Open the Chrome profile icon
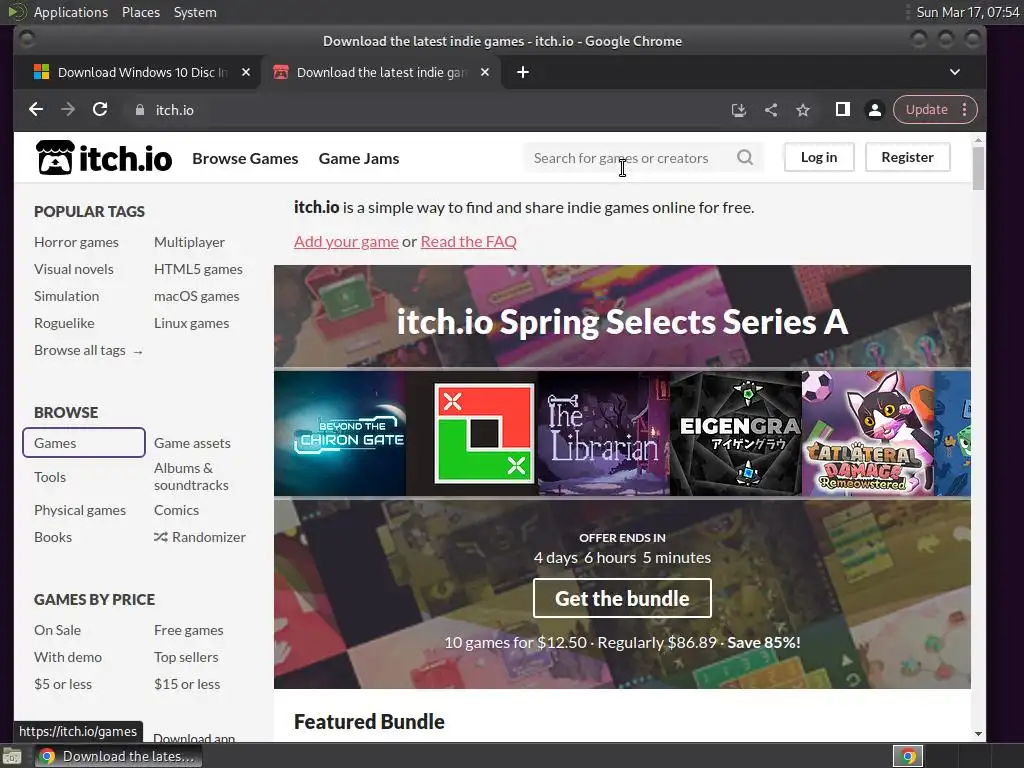 pyautogui.click(x=874, y=110)
